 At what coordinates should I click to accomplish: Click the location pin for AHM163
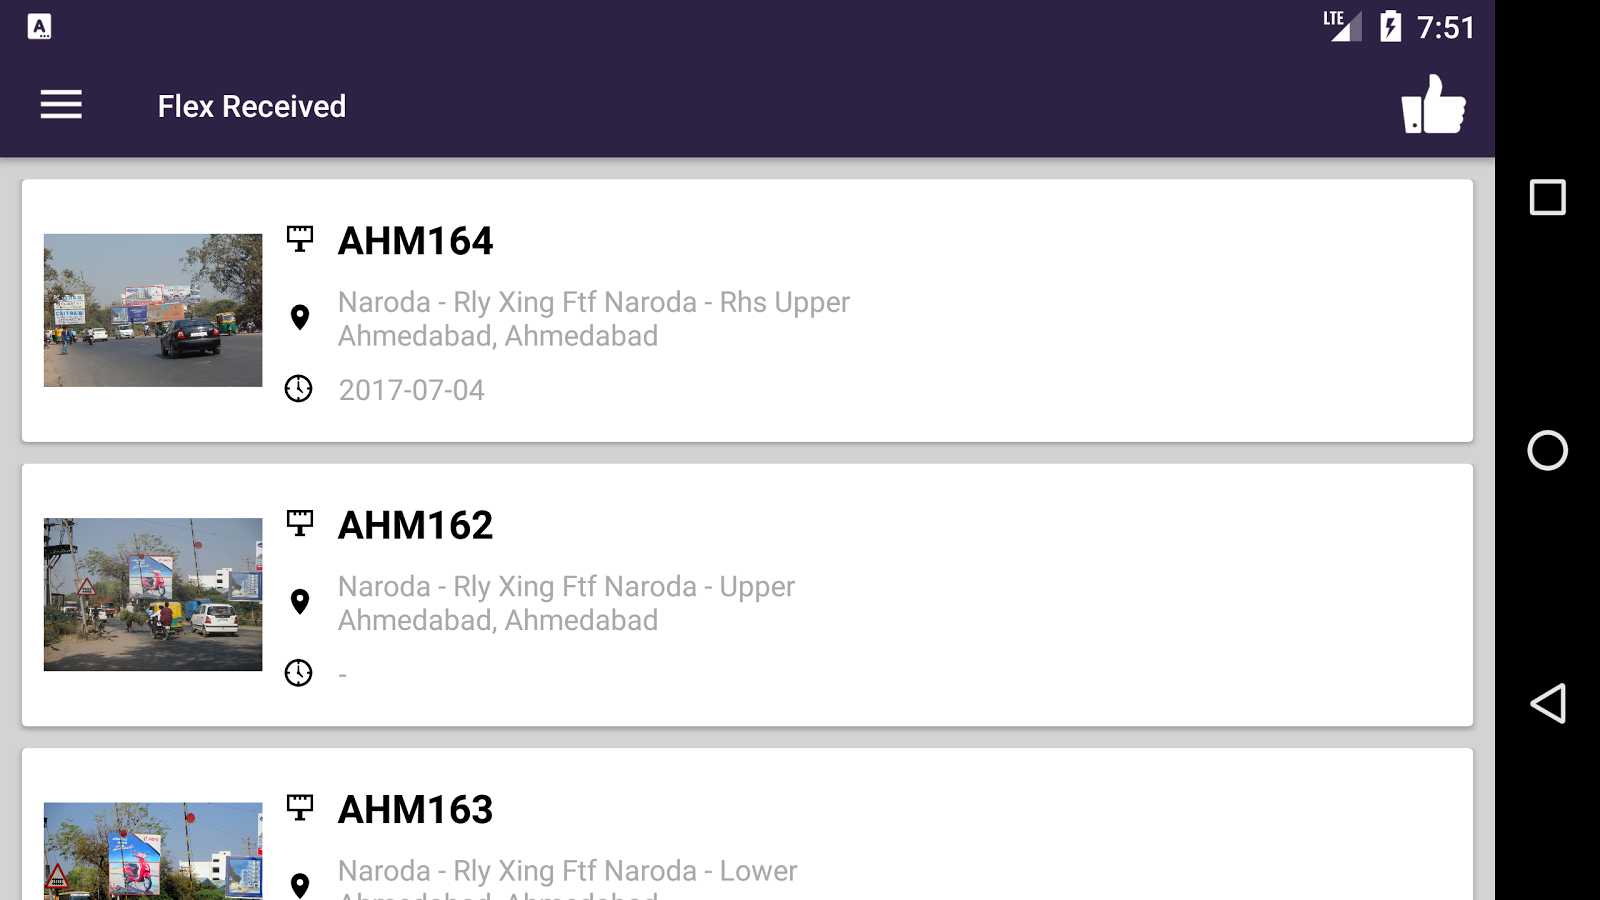pos(299,886)
